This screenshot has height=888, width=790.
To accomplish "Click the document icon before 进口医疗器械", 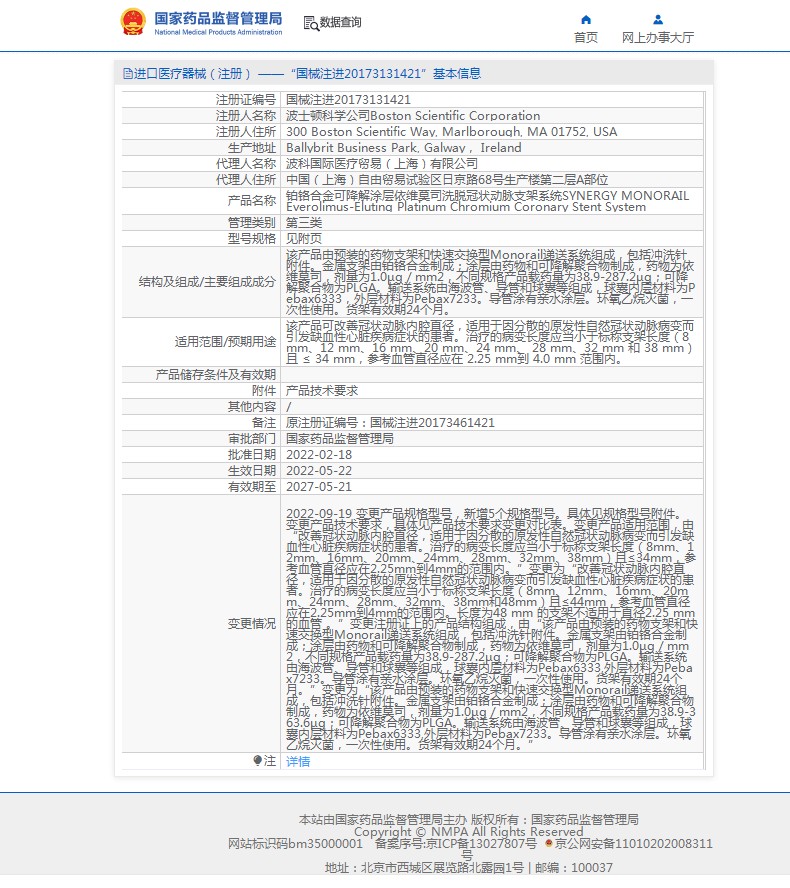I will [127, 74].
